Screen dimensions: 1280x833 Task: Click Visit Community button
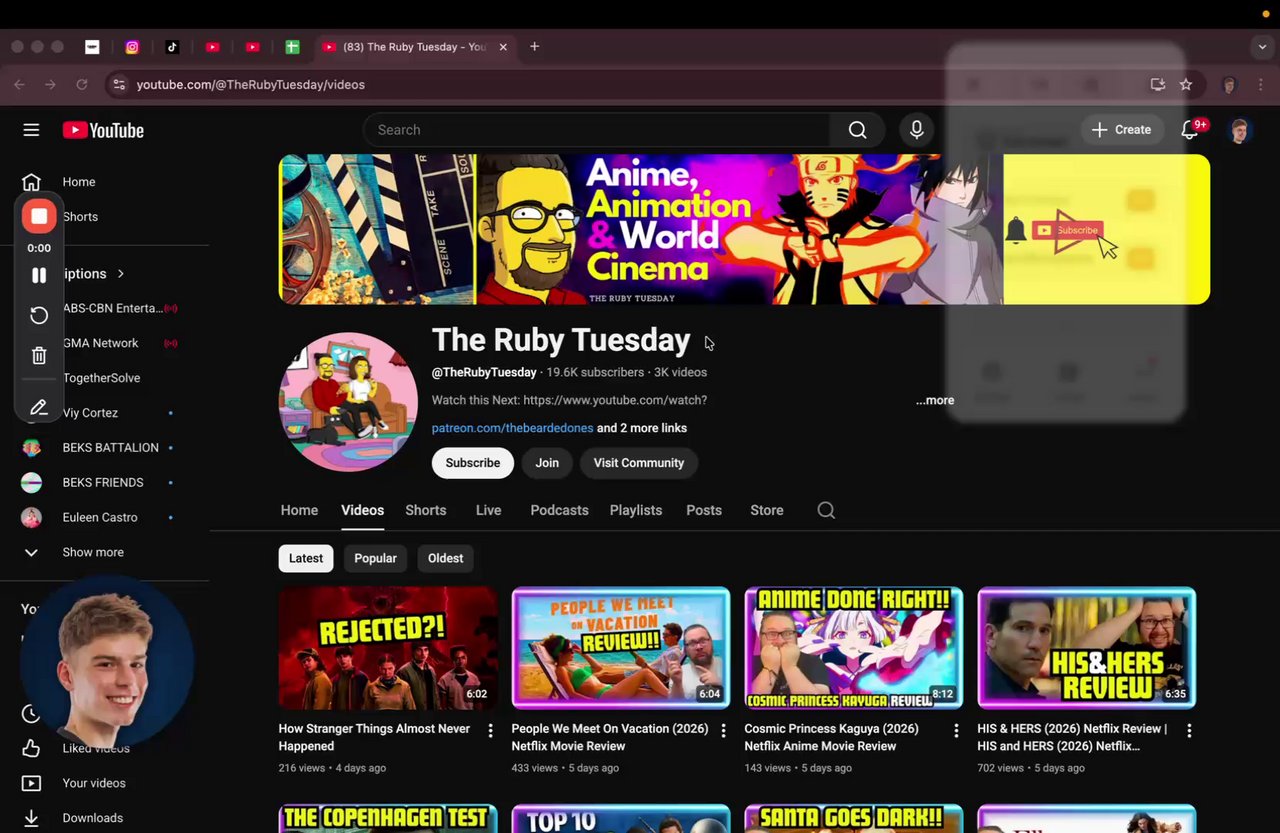click(639, 463)
